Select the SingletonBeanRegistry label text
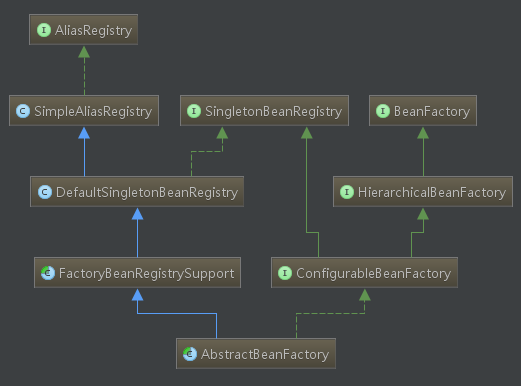 pyautogui.click(x=274, y=112)
